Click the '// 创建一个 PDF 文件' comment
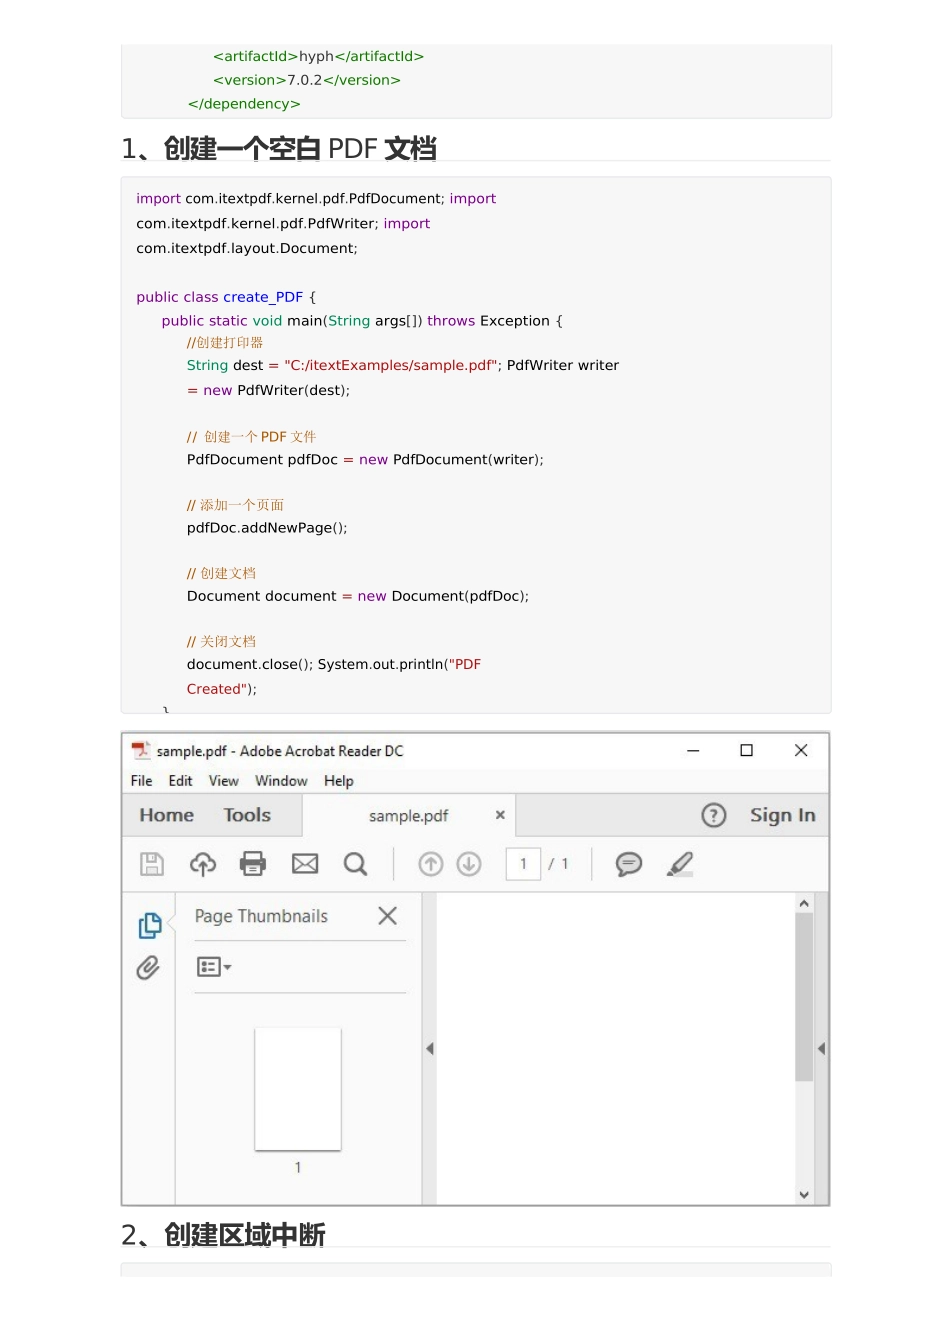 251,437
